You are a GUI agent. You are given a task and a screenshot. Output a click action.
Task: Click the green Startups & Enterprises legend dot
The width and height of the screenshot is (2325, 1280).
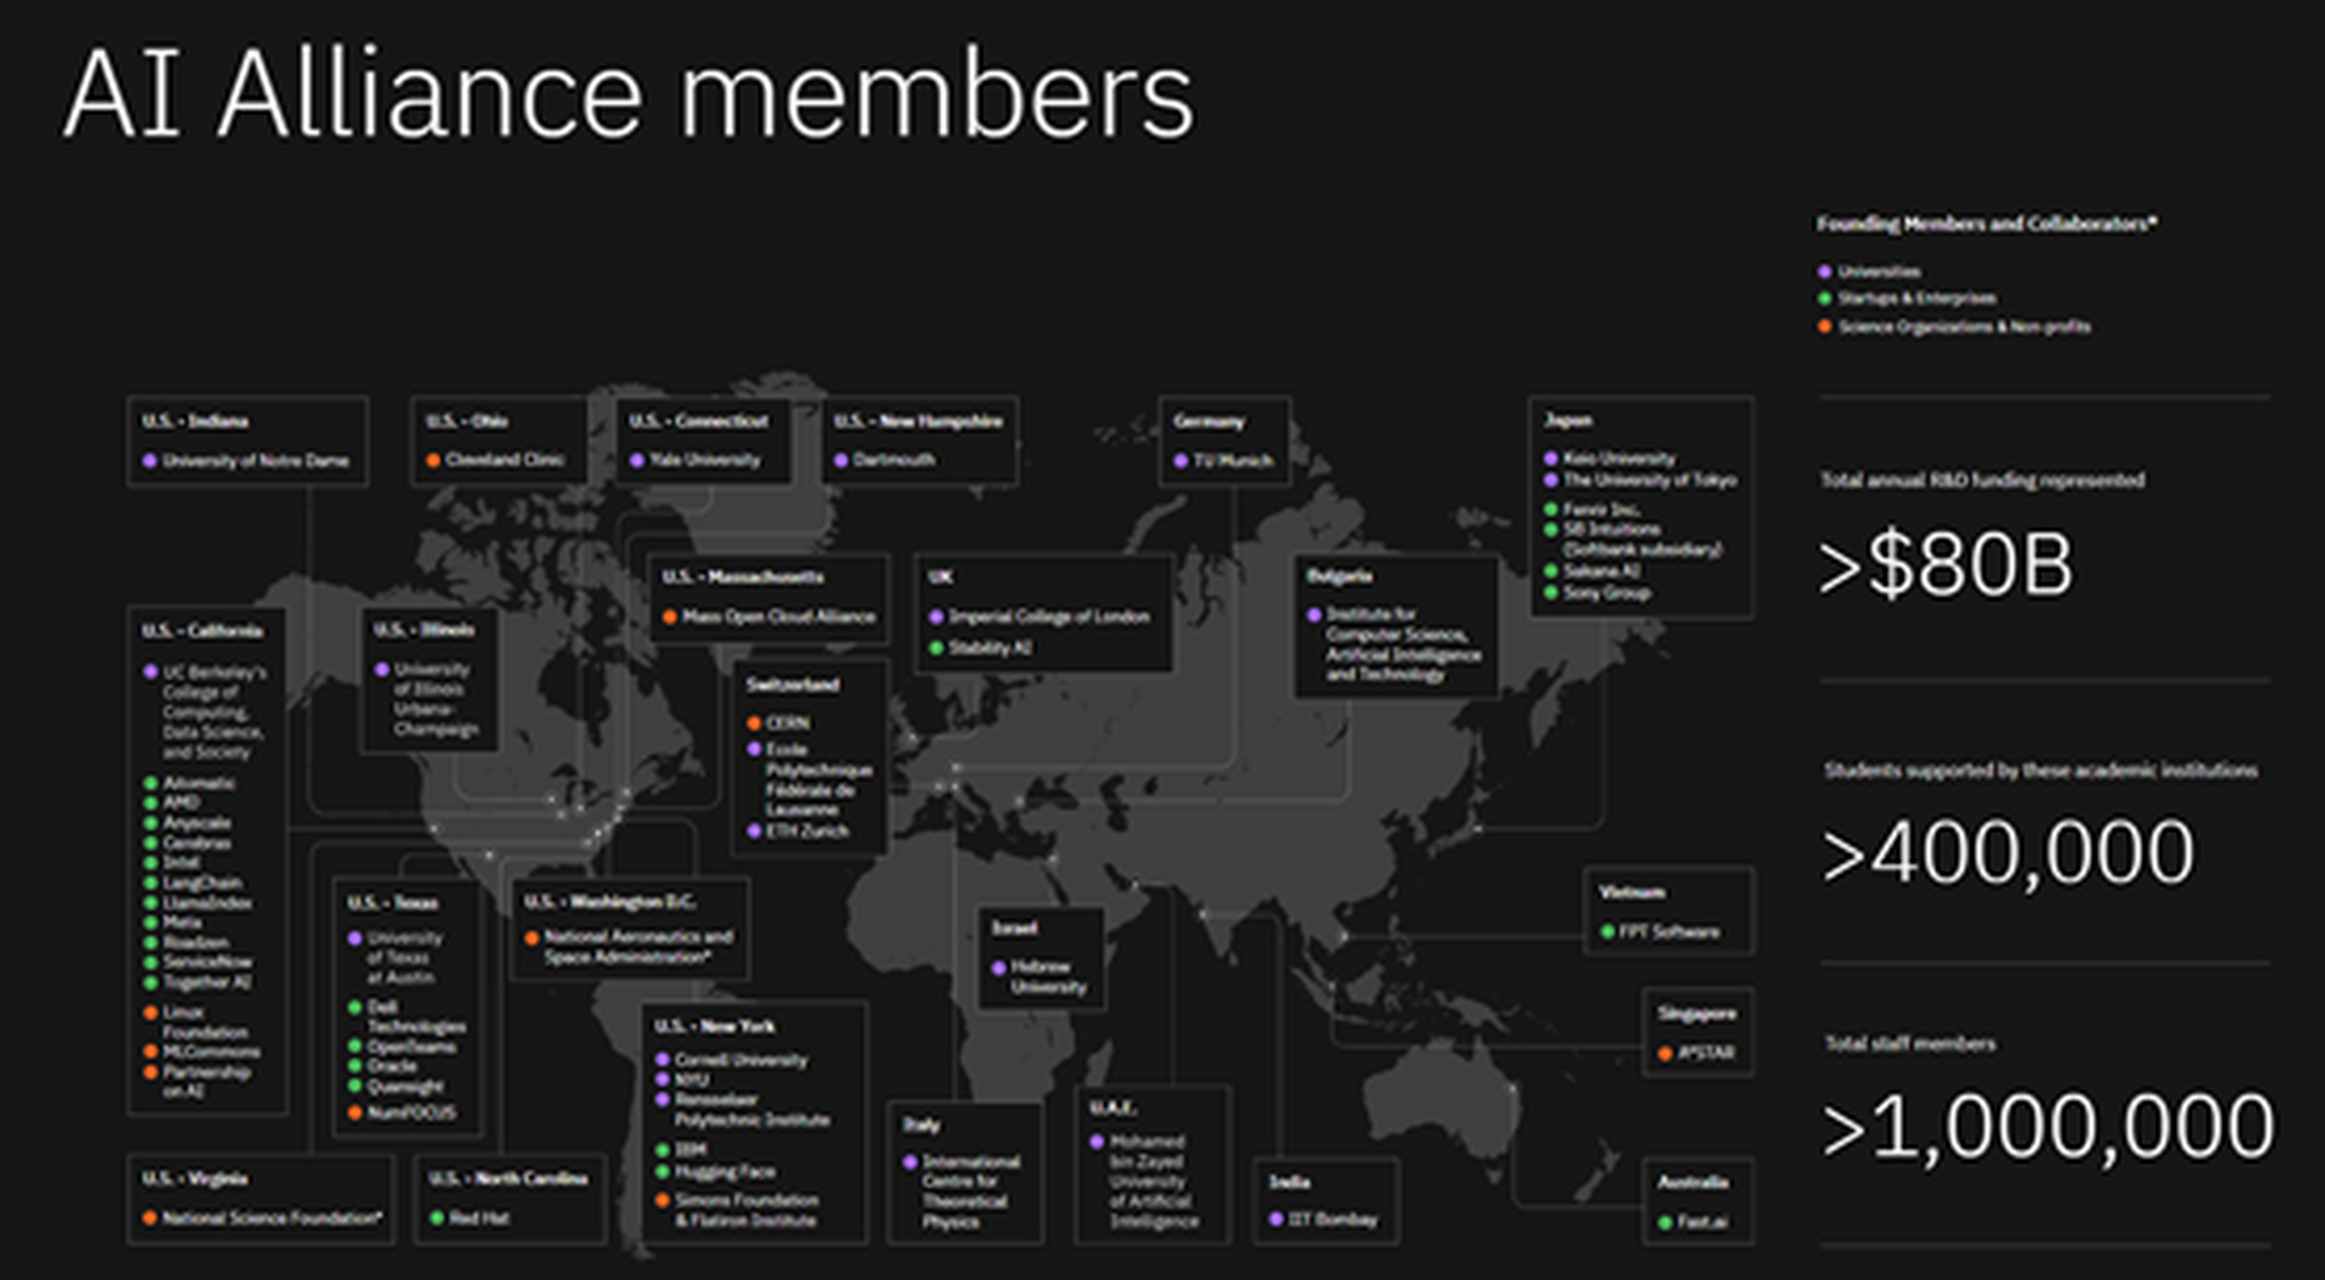1825,299
